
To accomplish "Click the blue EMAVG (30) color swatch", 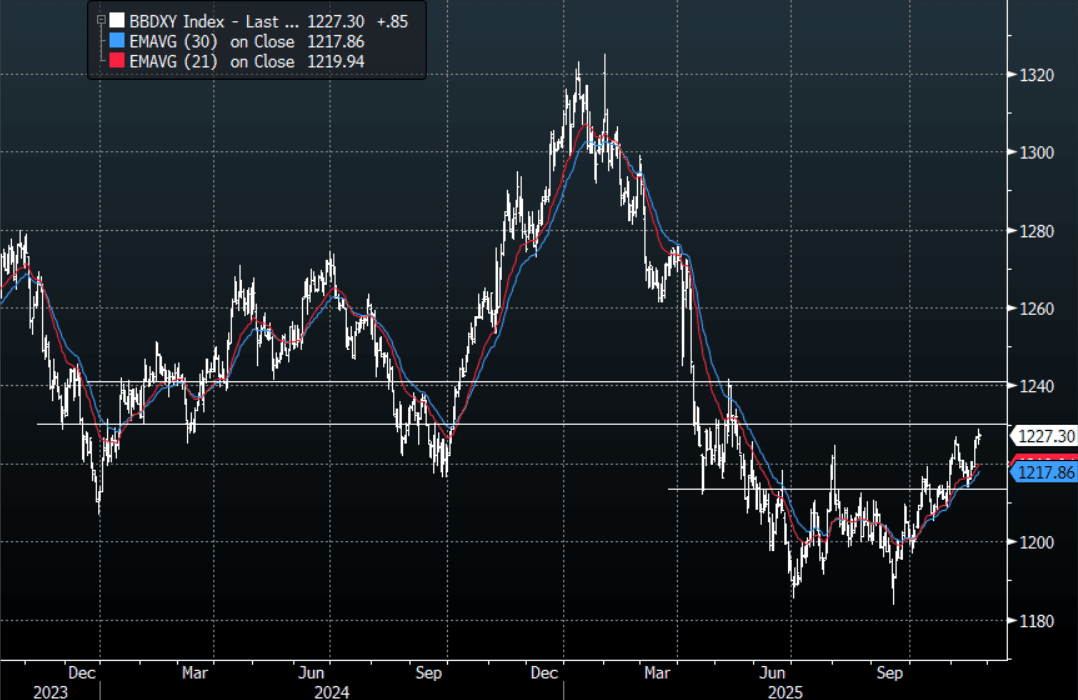I will point(117,41).
